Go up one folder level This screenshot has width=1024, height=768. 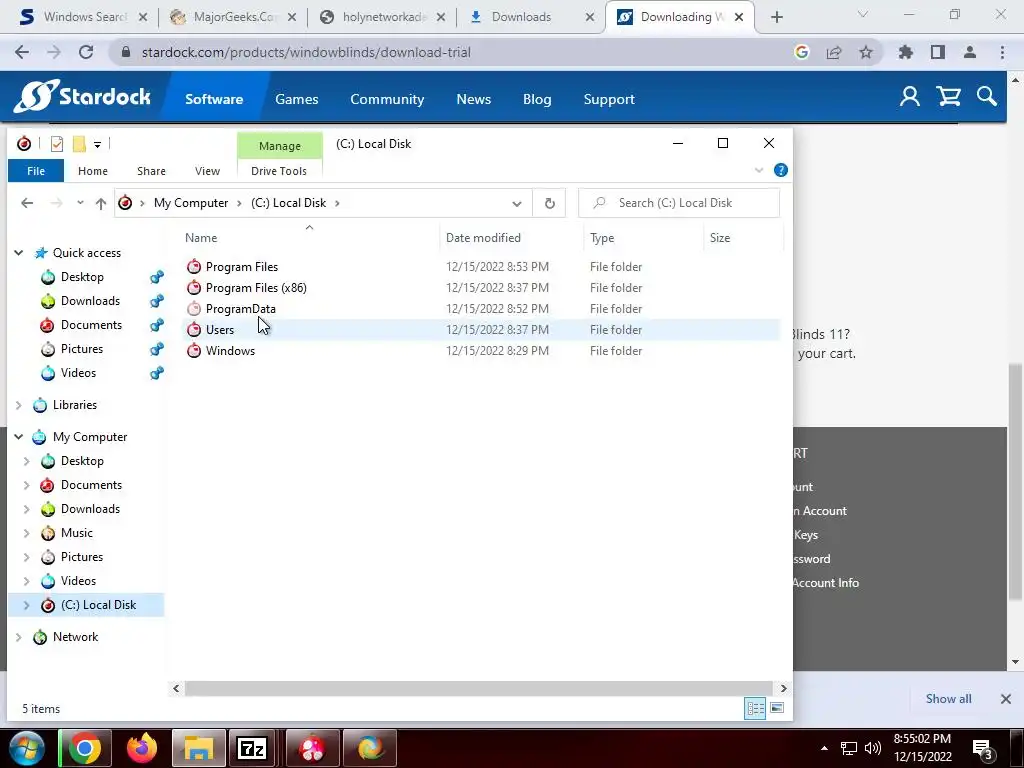[x=101, y=203]
